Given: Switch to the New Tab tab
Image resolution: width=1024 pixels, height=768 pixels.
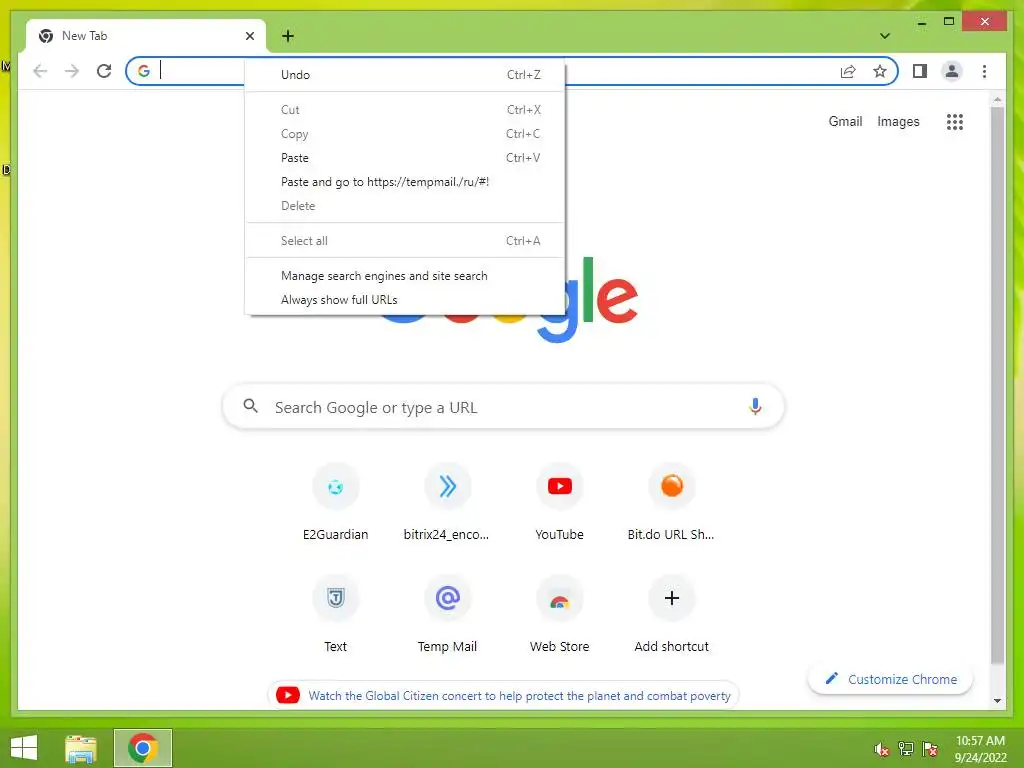Looking at the screenshot, I should click(146, 36).
